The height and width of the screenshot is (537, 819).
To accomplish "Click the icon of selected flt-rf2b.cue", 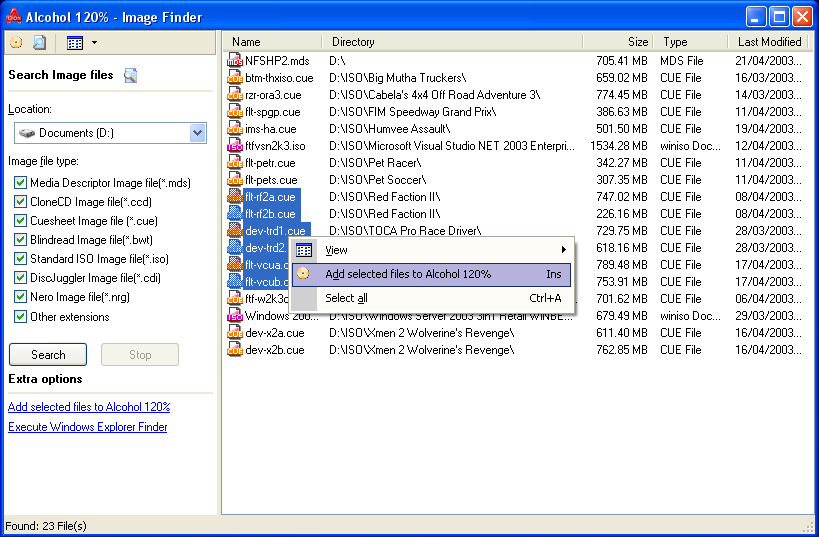I will [x=235, y=214].
